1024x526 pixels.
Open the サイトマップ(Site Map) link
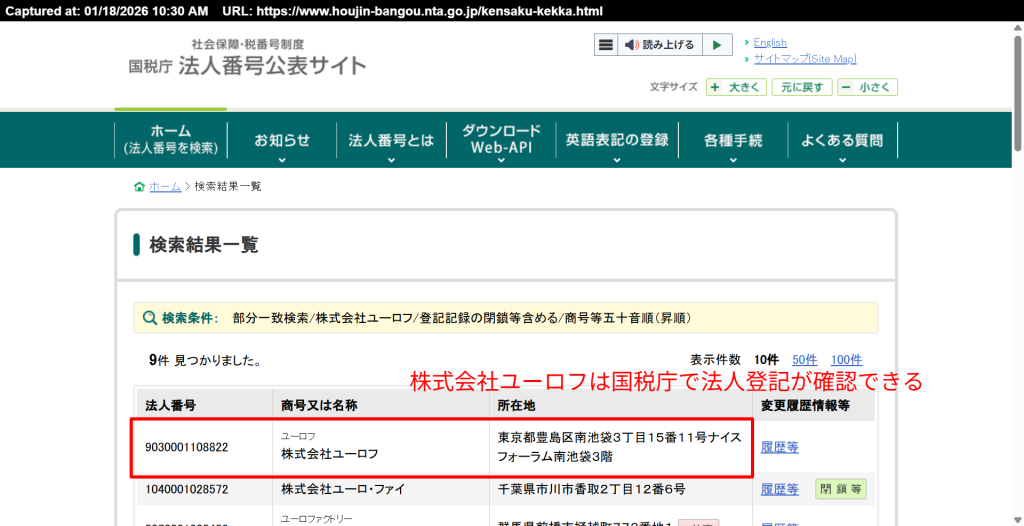pos(805,59)
